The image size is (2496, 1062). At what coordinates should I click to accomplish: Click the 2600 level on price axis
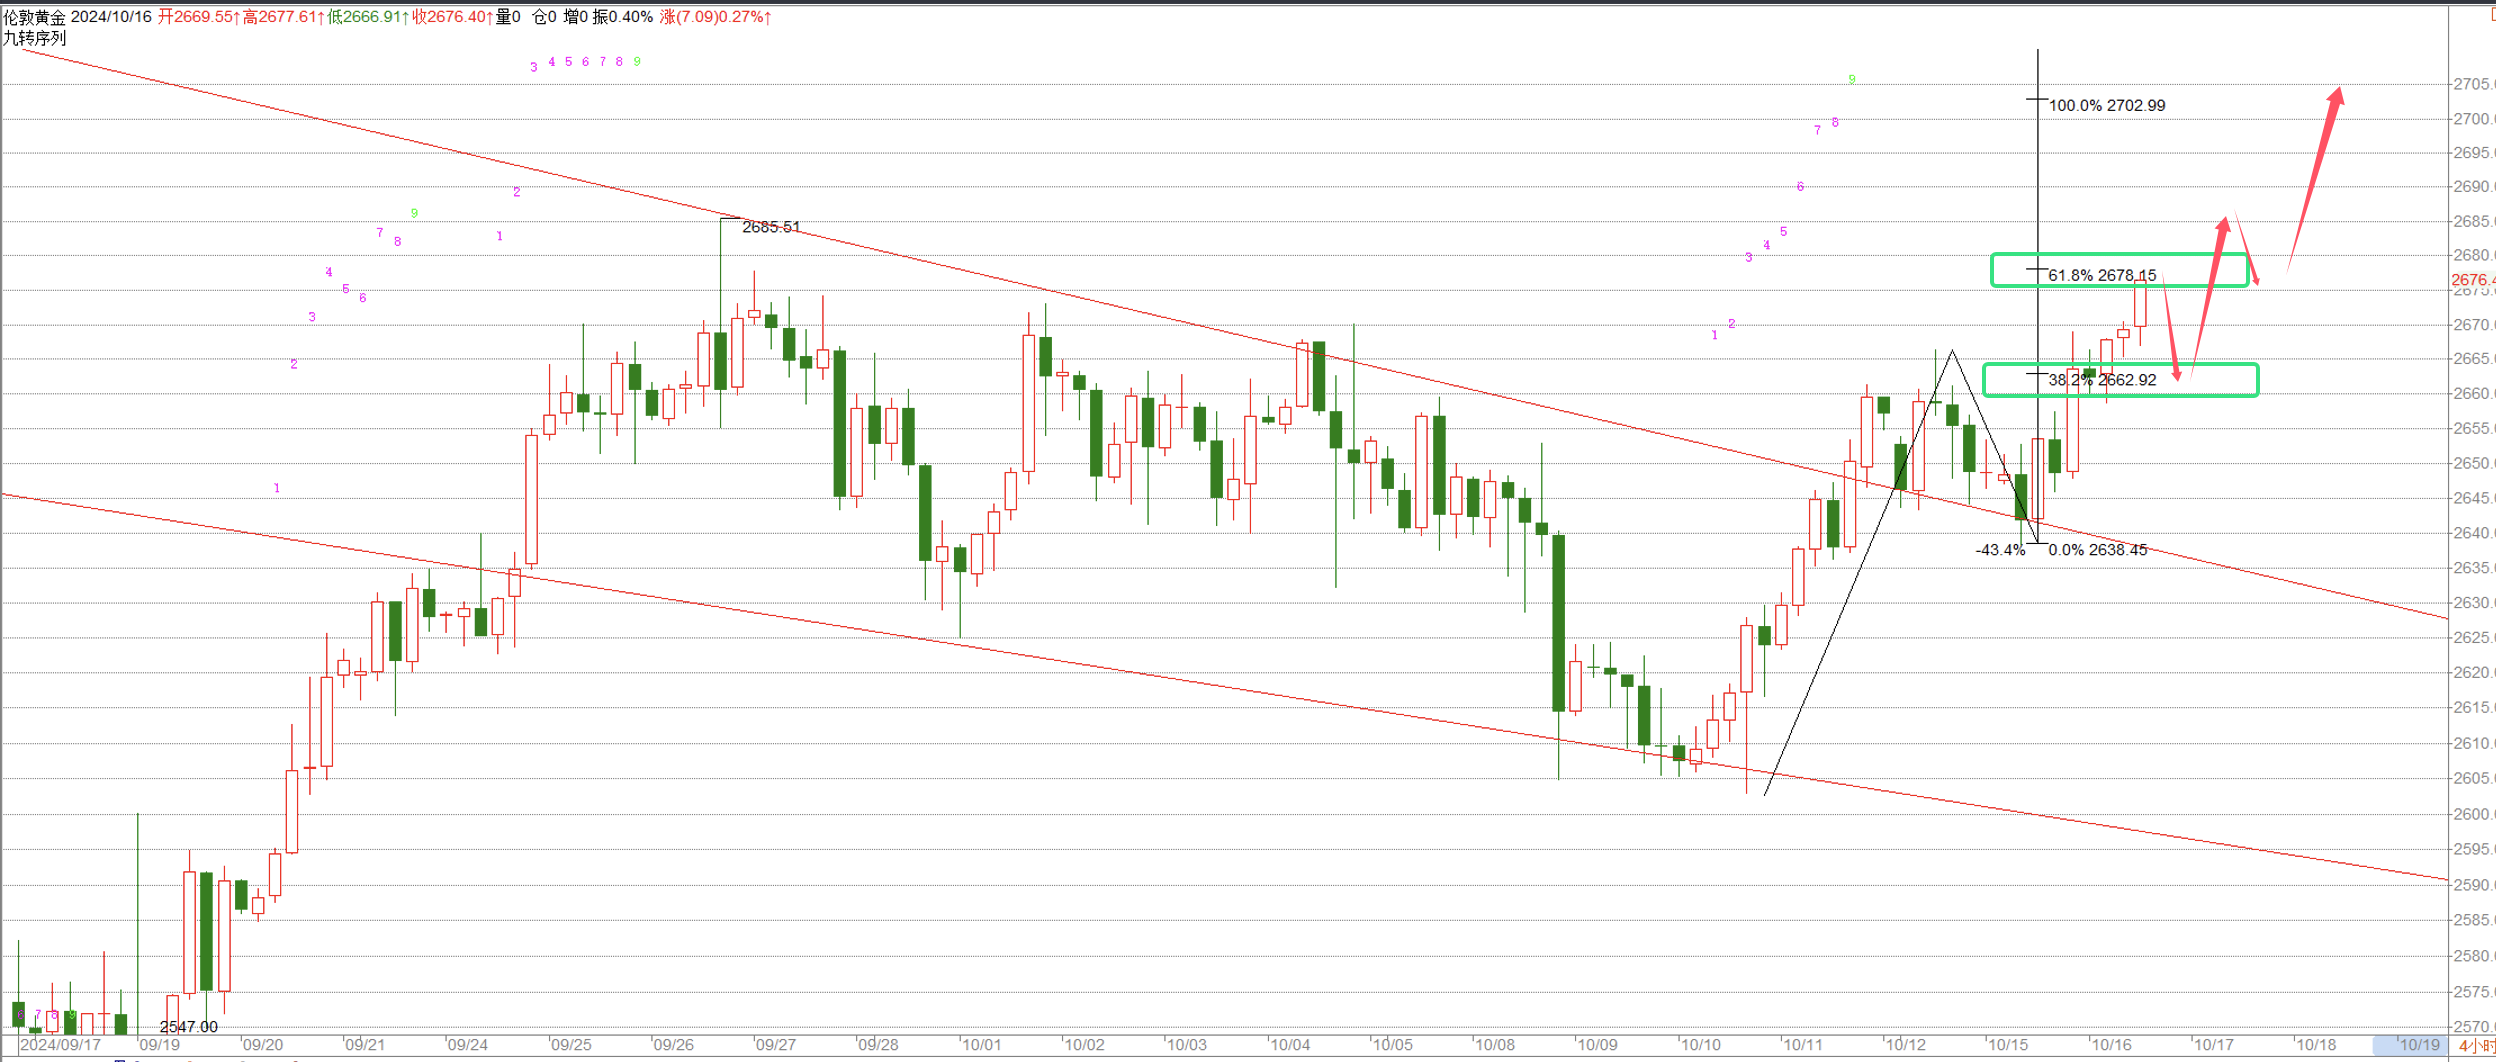(2474, 814)
